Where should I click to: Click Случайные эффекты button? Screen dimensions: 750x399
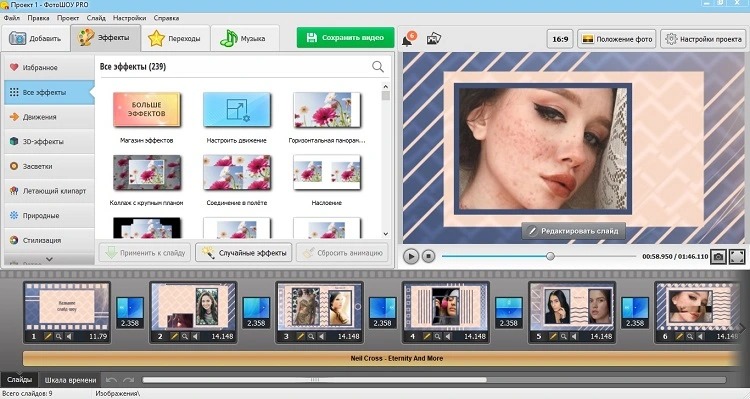coord(244,253)
